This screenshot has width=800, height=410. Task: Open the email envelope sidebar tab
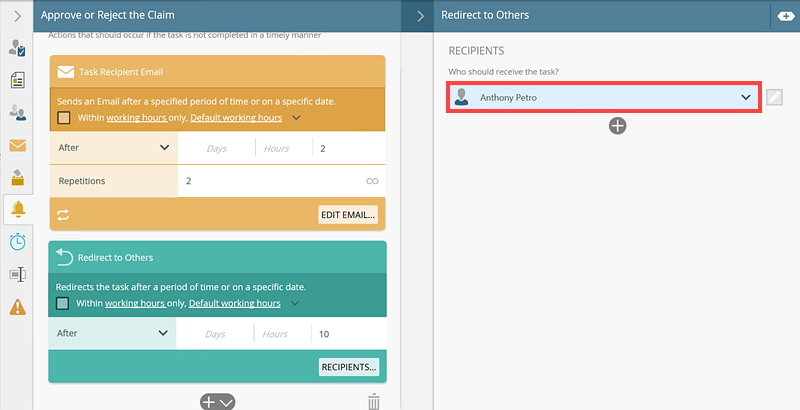[x=17, y=145]
